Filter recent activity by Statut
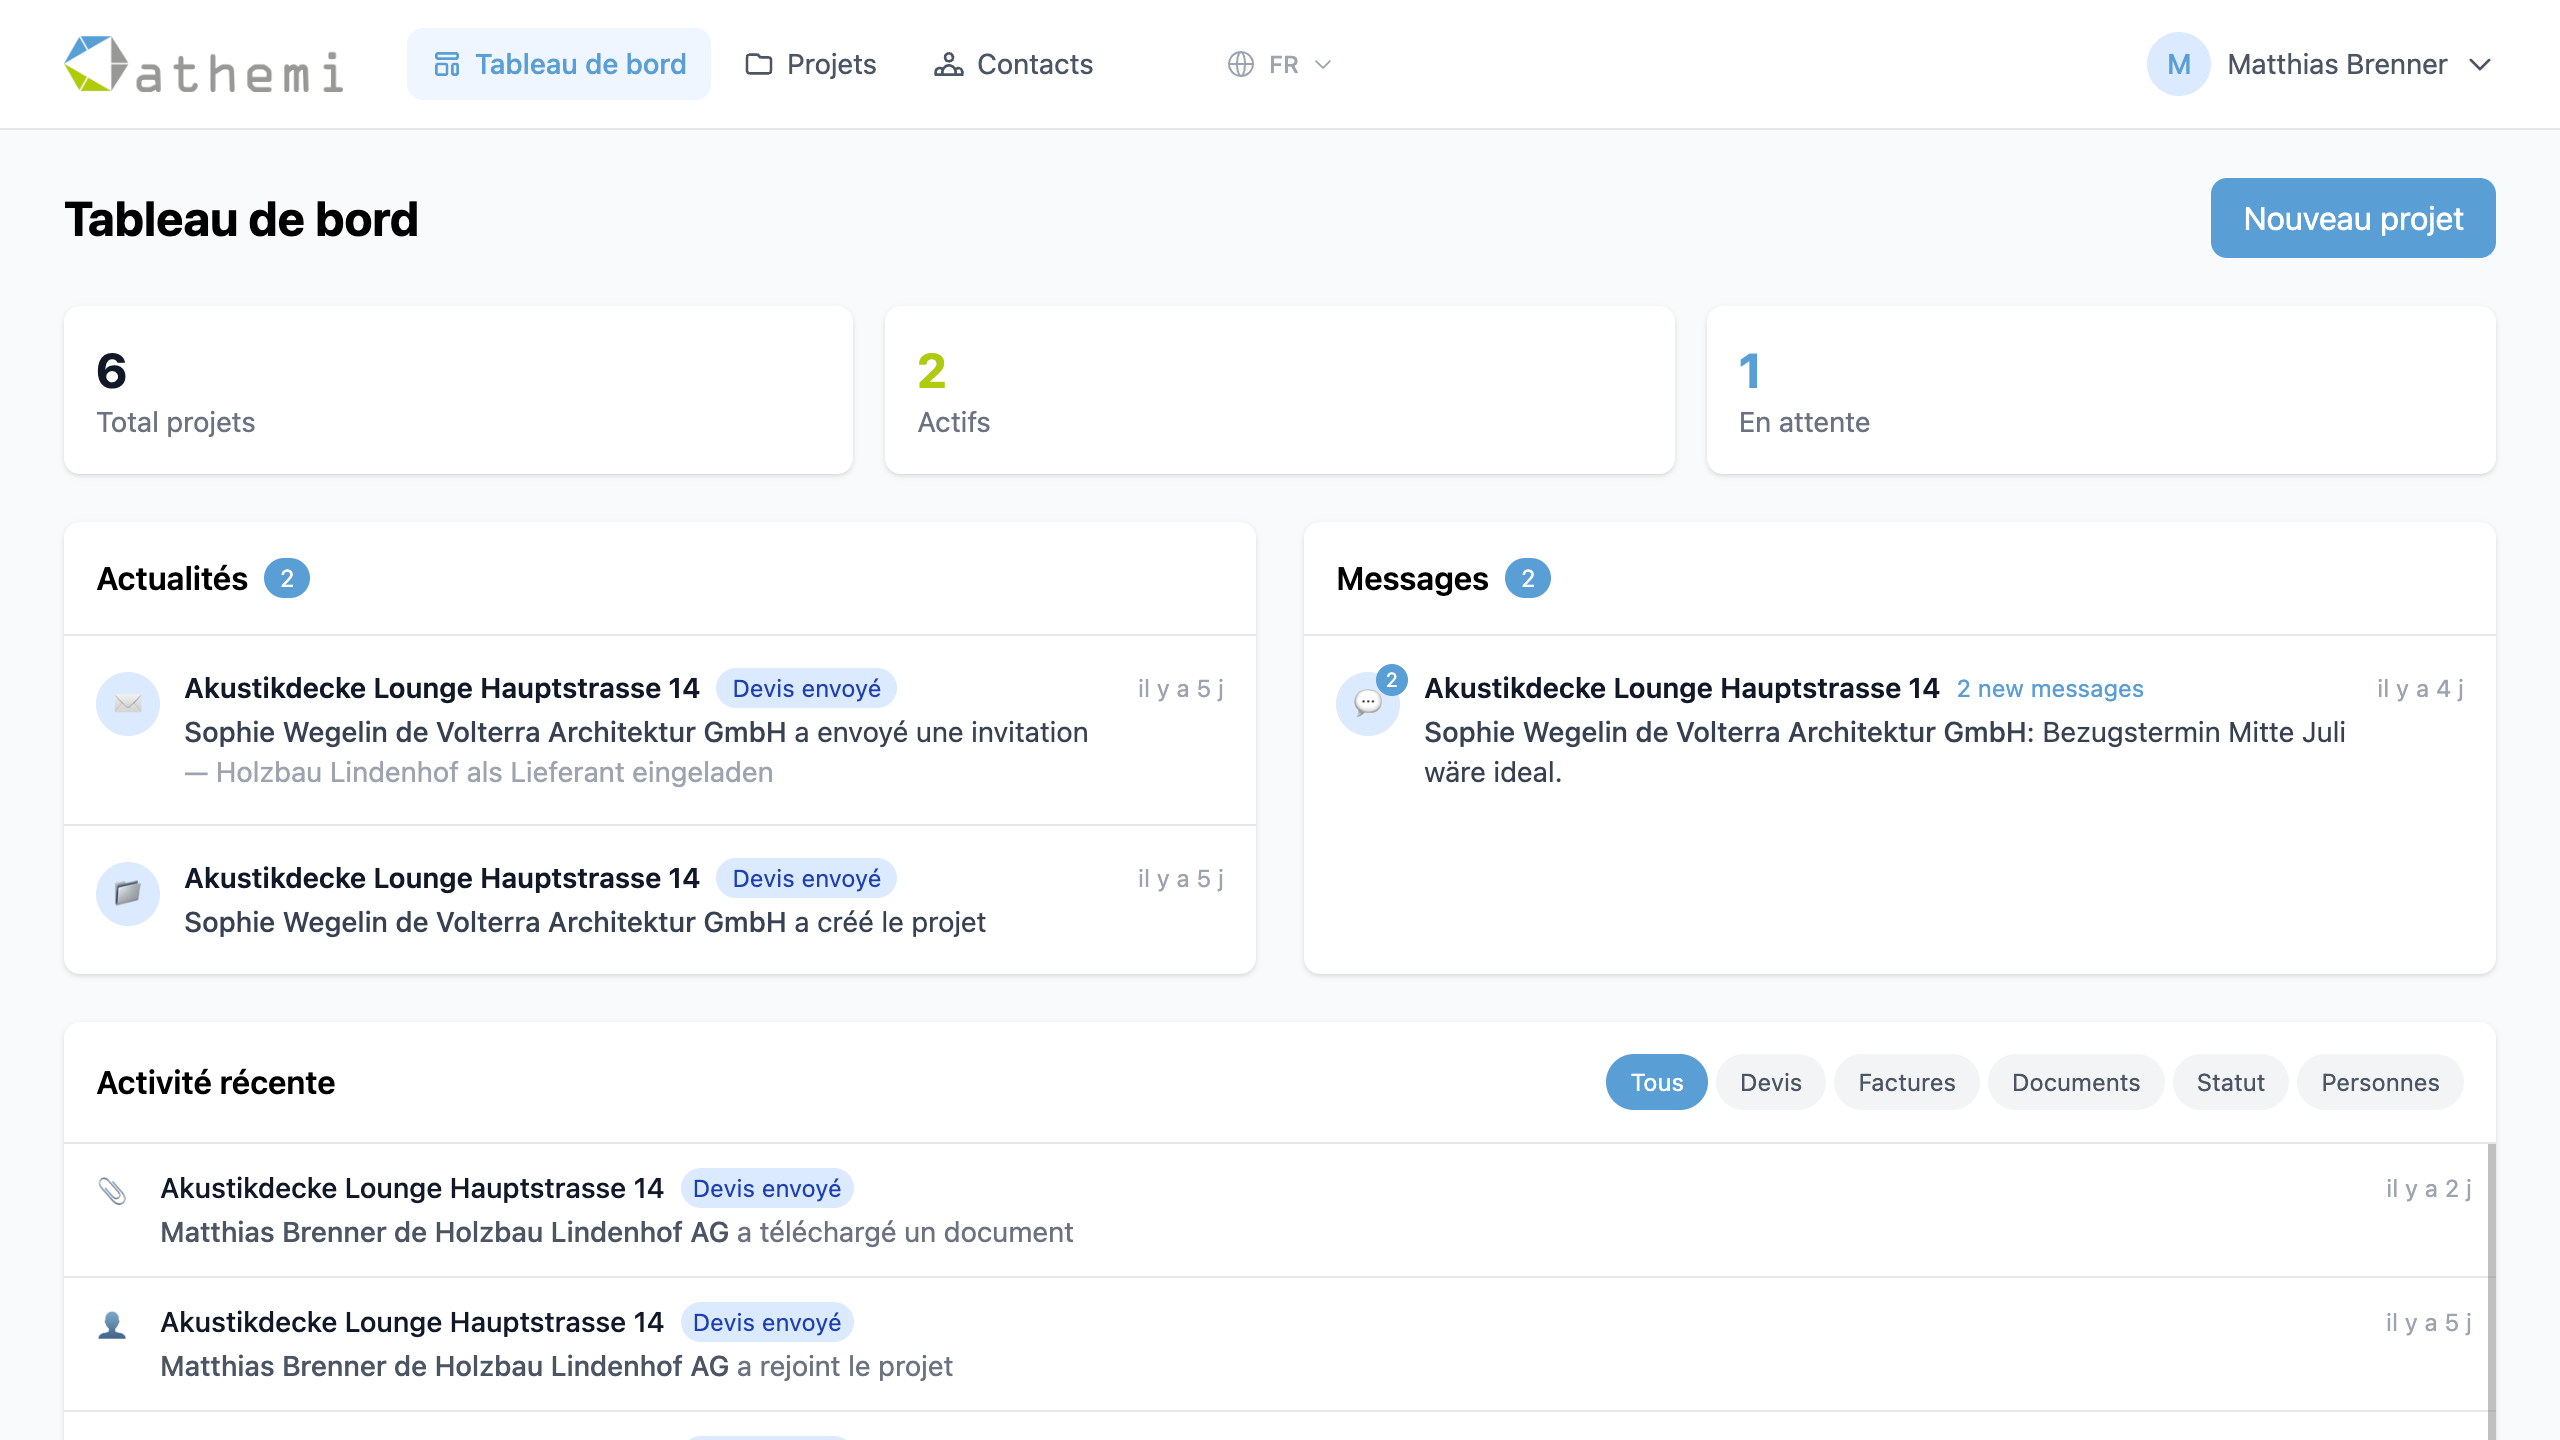 pyautogui.click(x=2230, y=1082)
